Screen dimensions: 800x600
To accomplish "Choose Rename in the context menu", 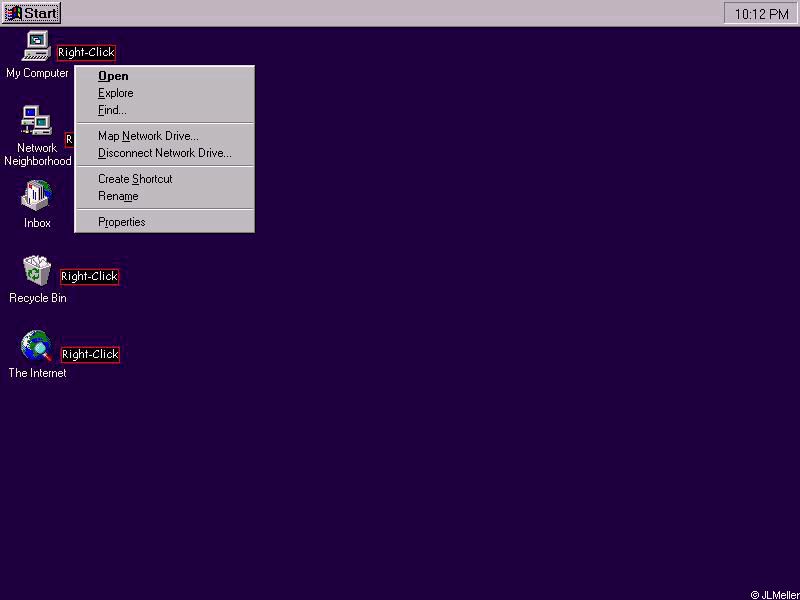I will tap(165, 196).
